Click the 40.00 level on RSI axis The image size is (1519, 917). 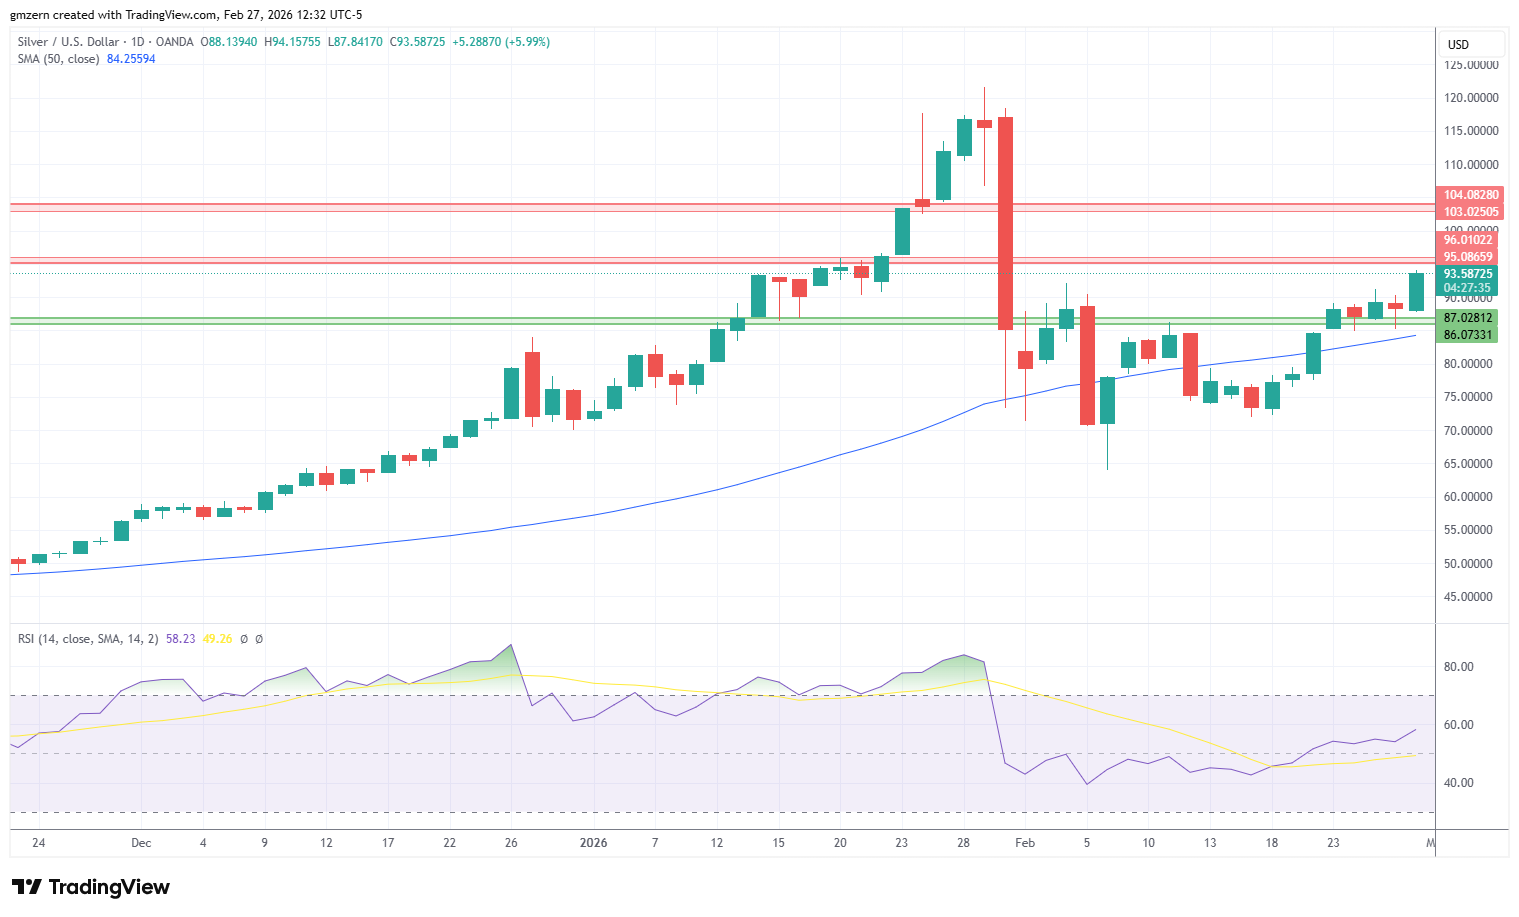coord(1458,783)
